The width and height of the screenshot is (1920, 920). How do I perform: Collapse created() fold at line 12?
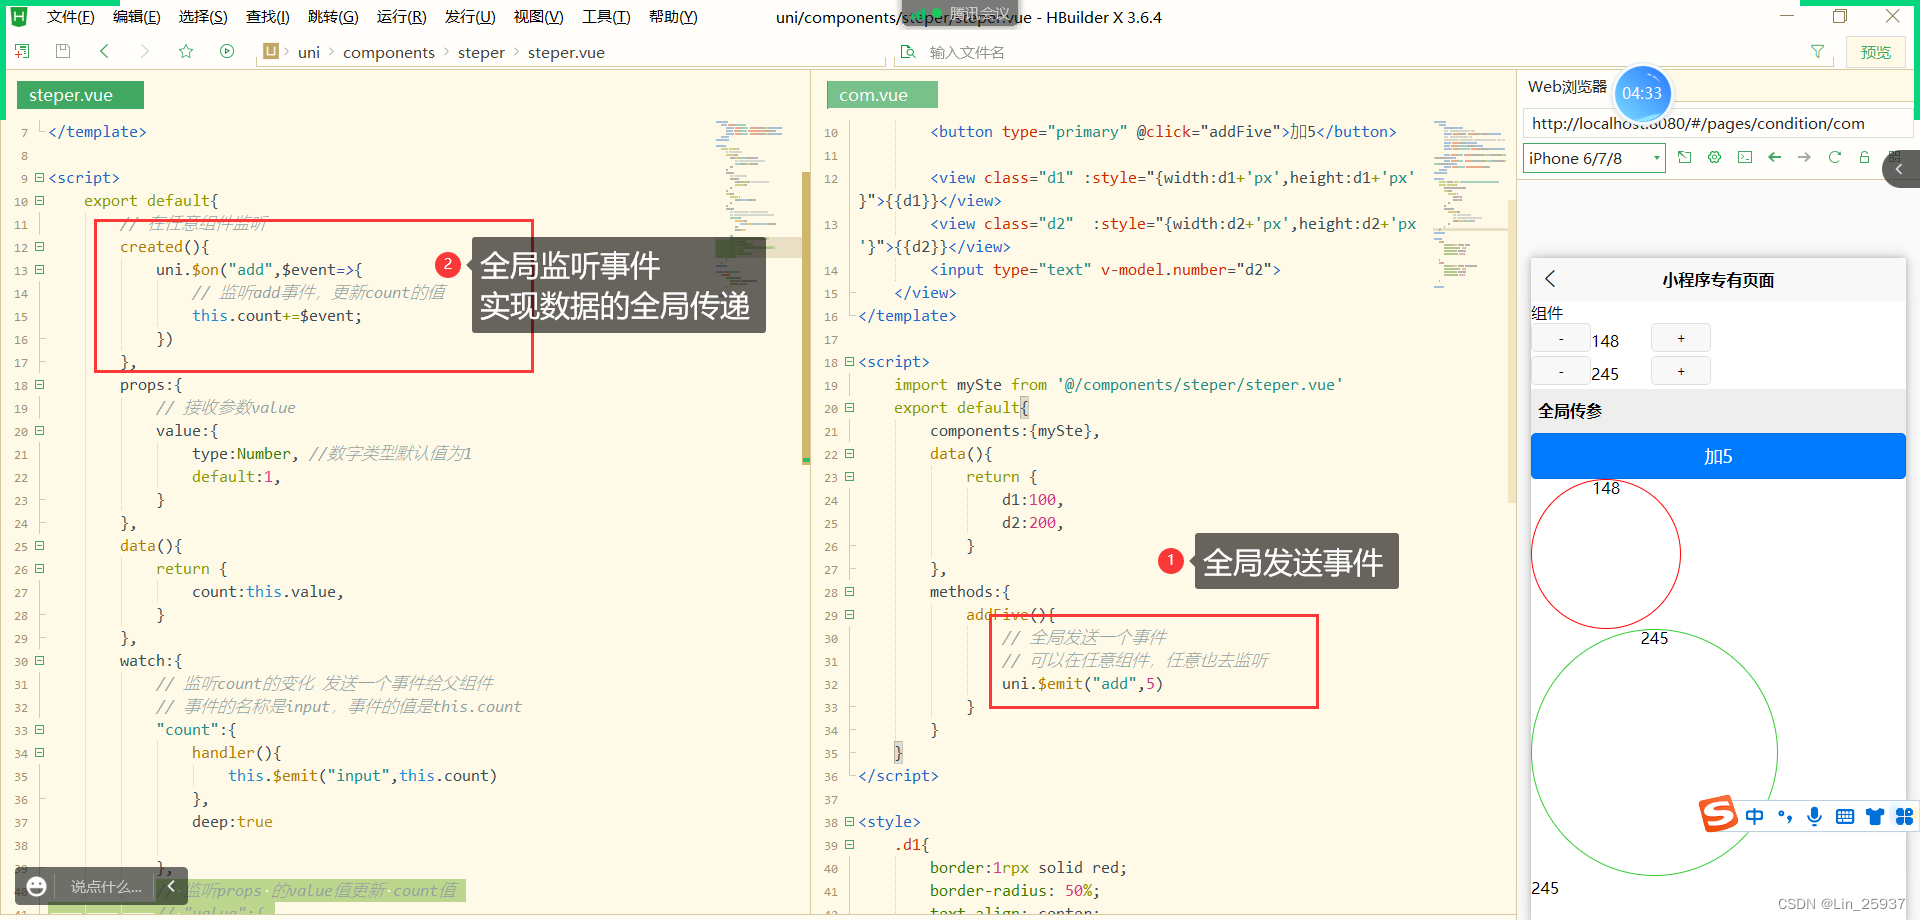40,246
